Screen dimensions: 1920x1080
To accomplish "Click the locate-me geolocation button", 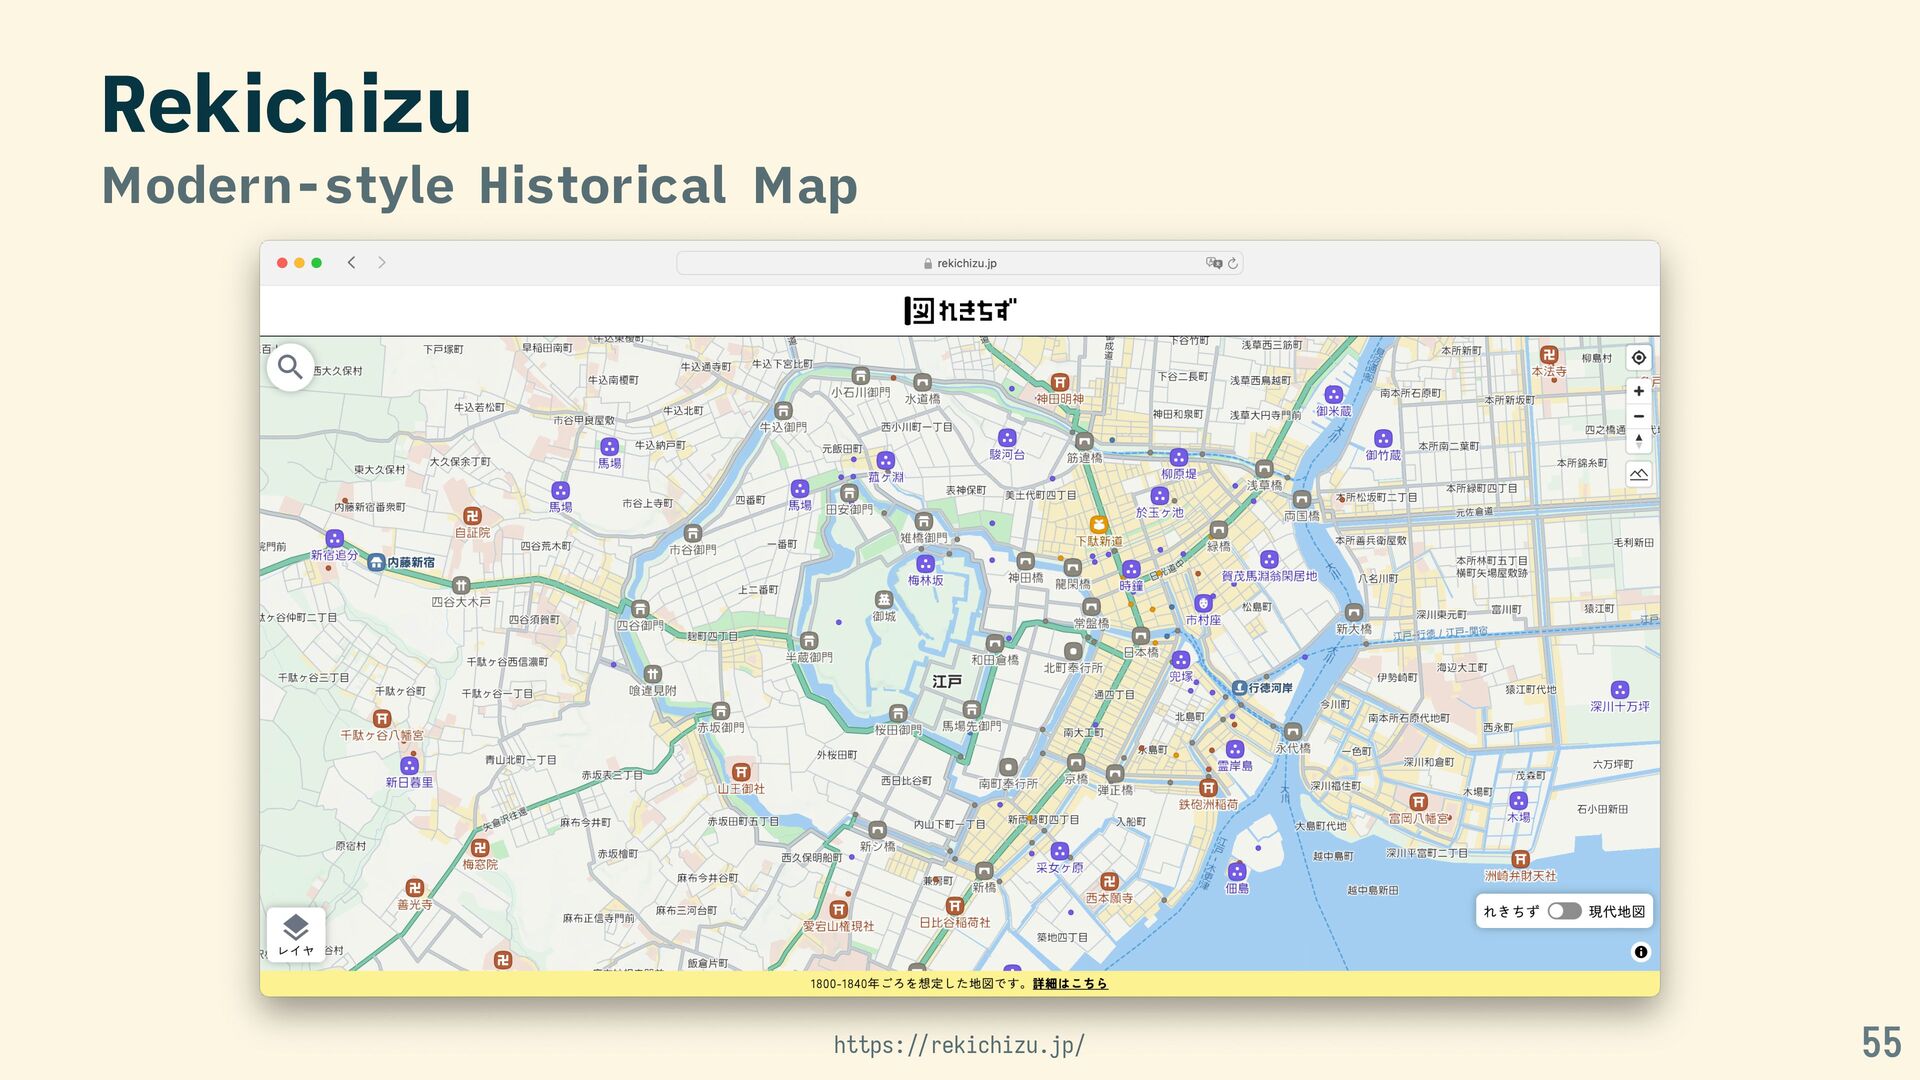I will [1639, 358].
